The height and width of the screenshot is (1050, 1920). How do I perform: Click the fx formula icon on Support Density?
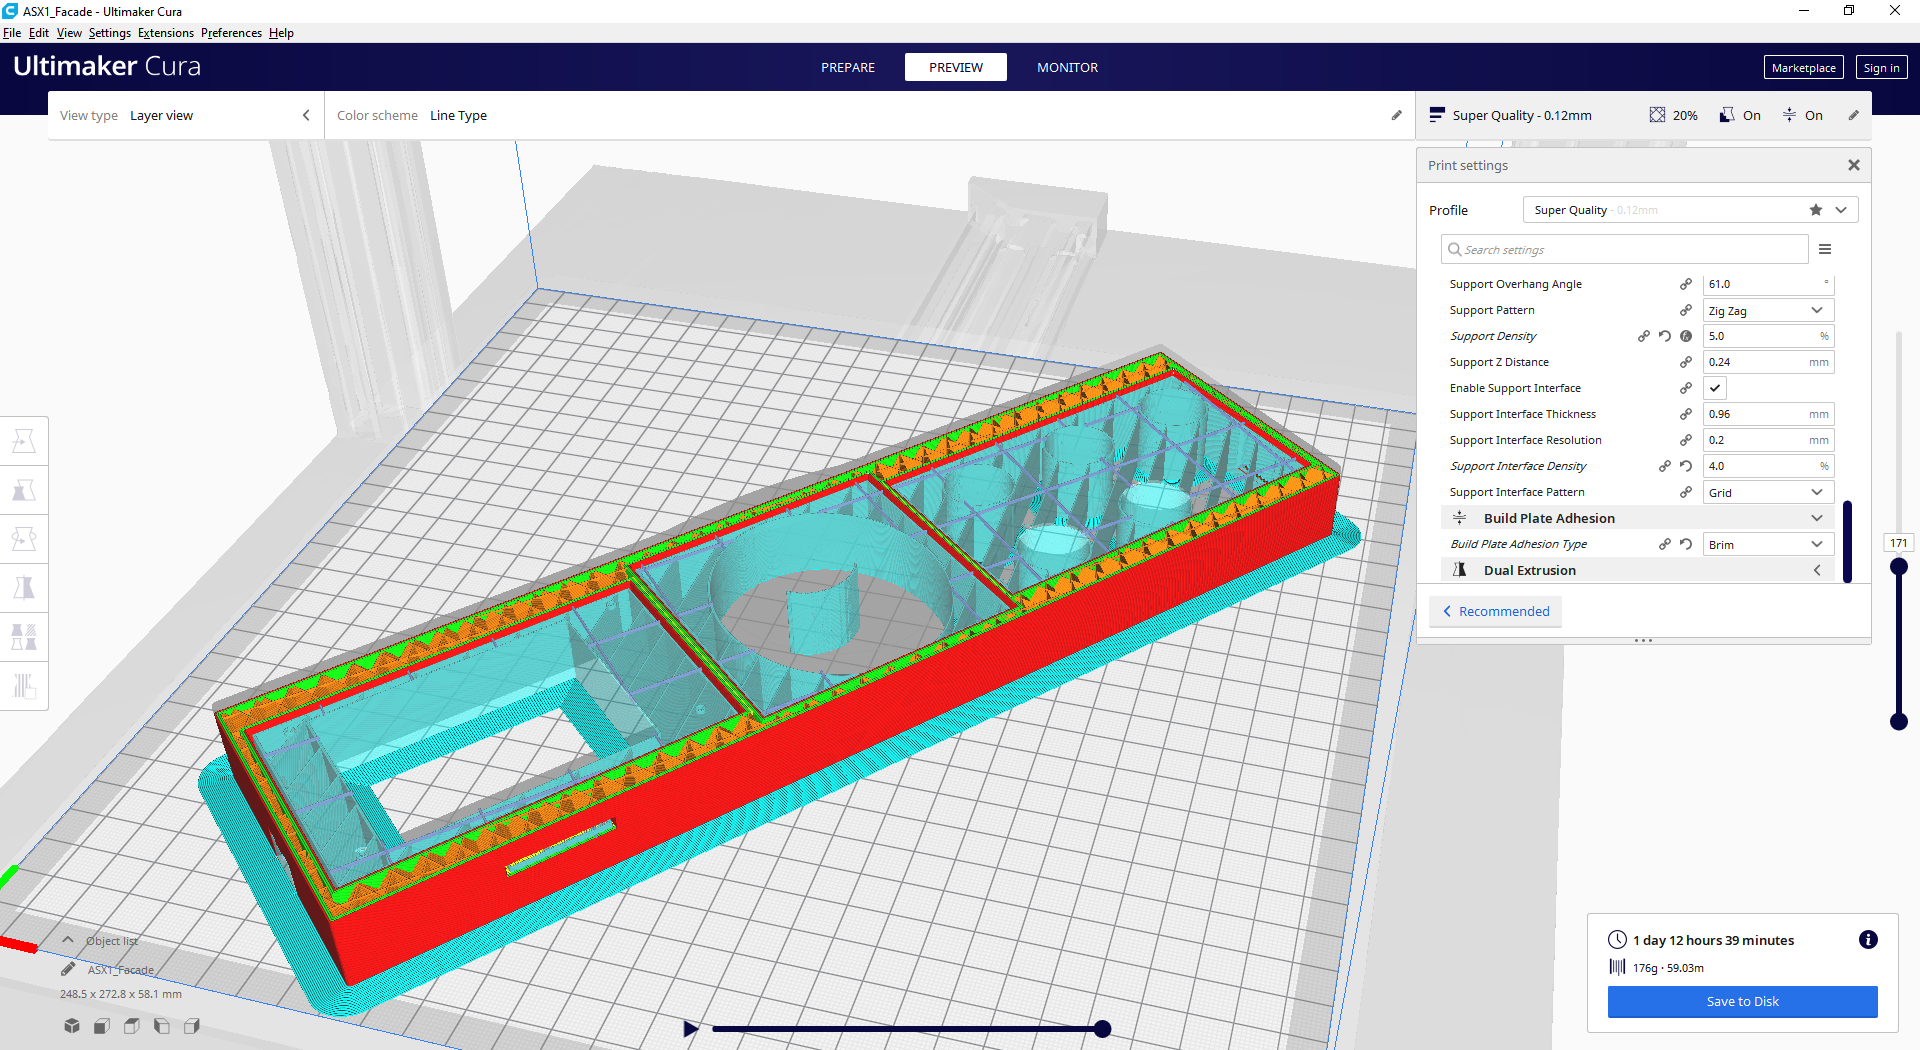(x=1686, y=336)
